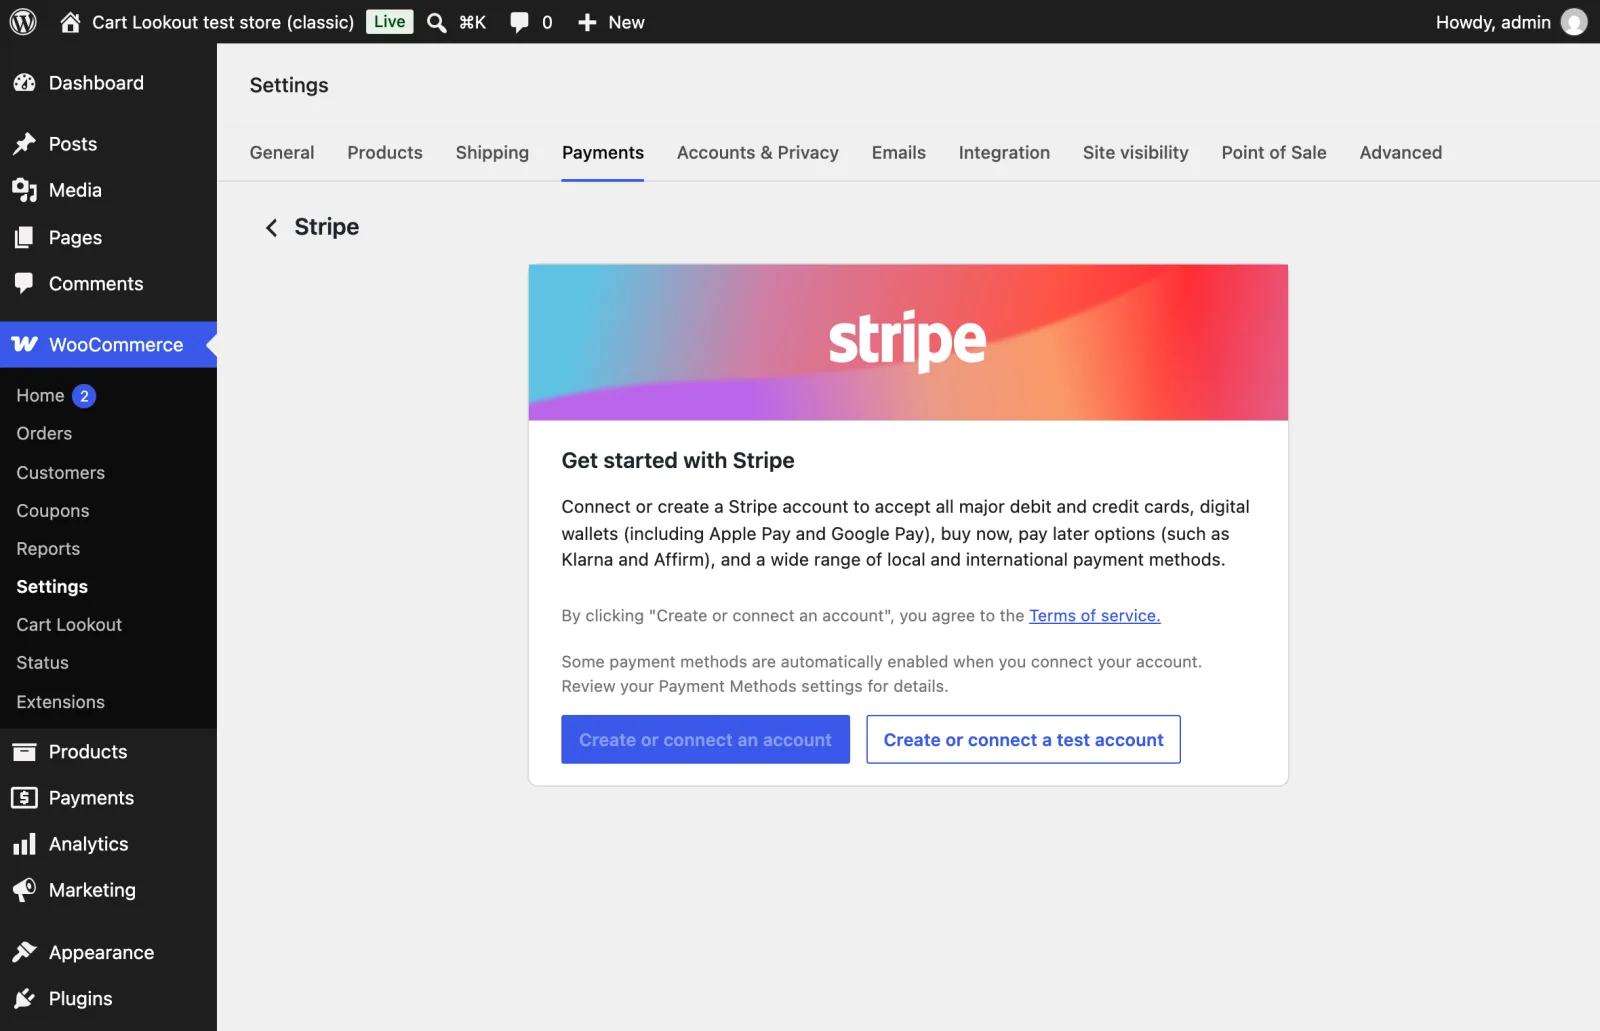Click the Appearance paintbrush icon
The height and width of the screenshot is (1031, 1600).
coord(24,952)
